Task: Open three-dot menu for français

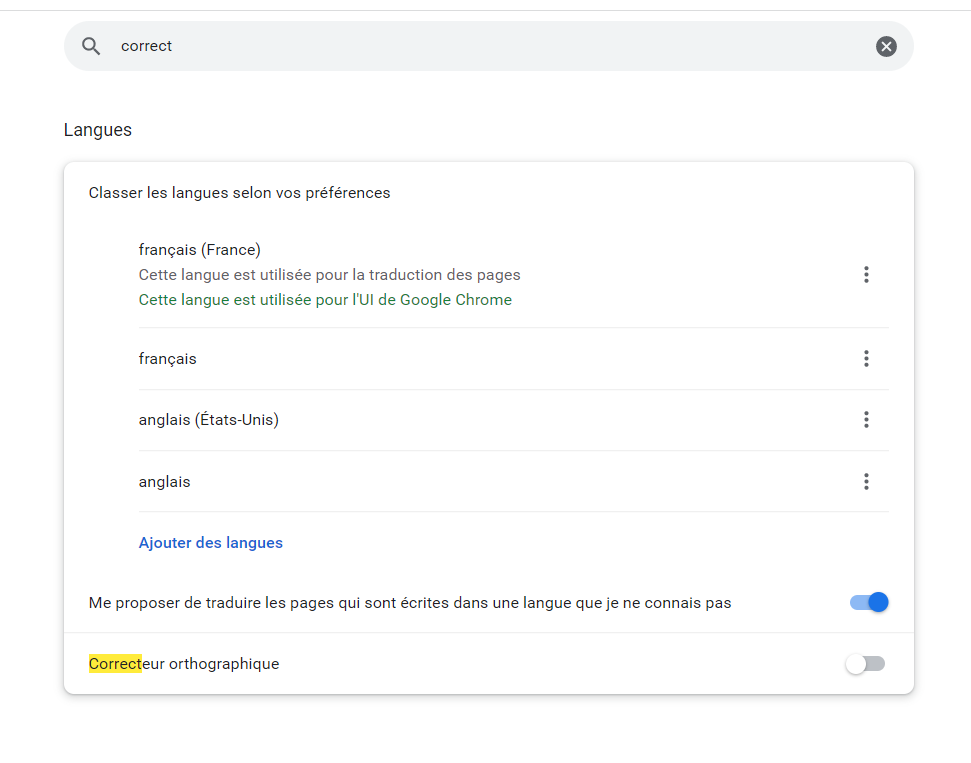Action: pyautogui.click(x=866, y=358)
